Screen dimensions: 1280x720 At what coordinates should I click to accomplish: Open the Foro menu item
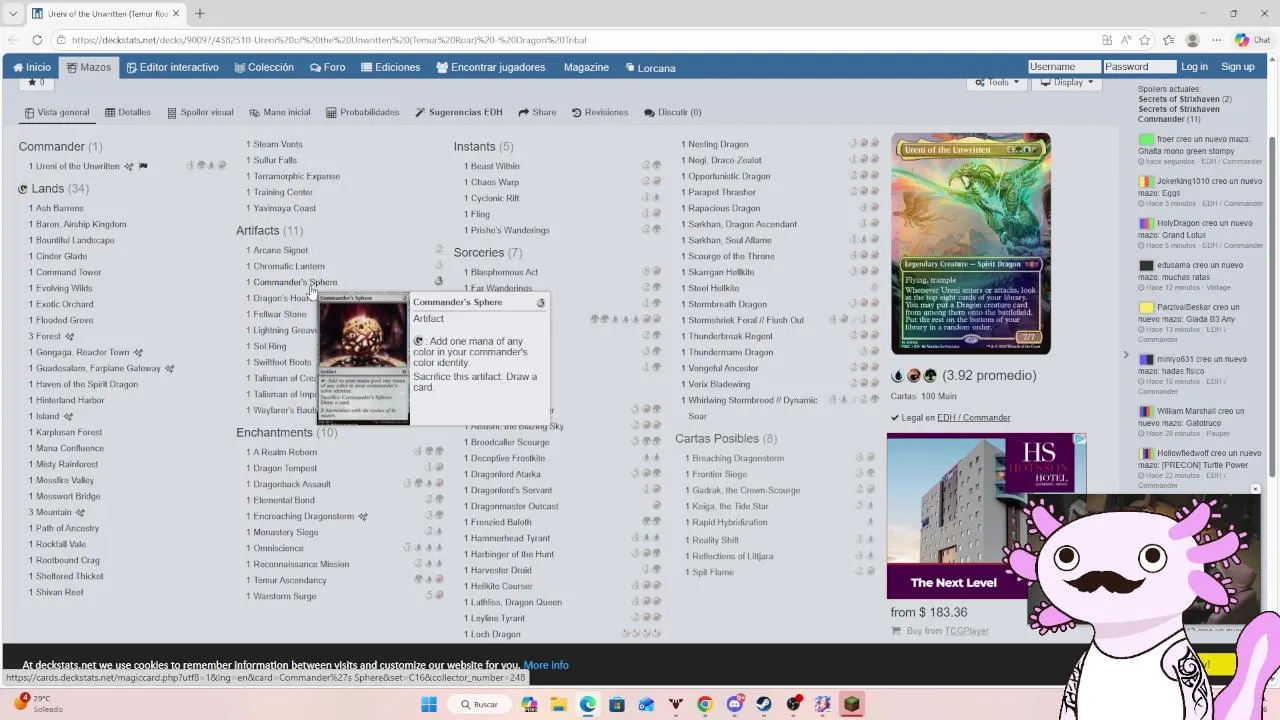(327, 67)
